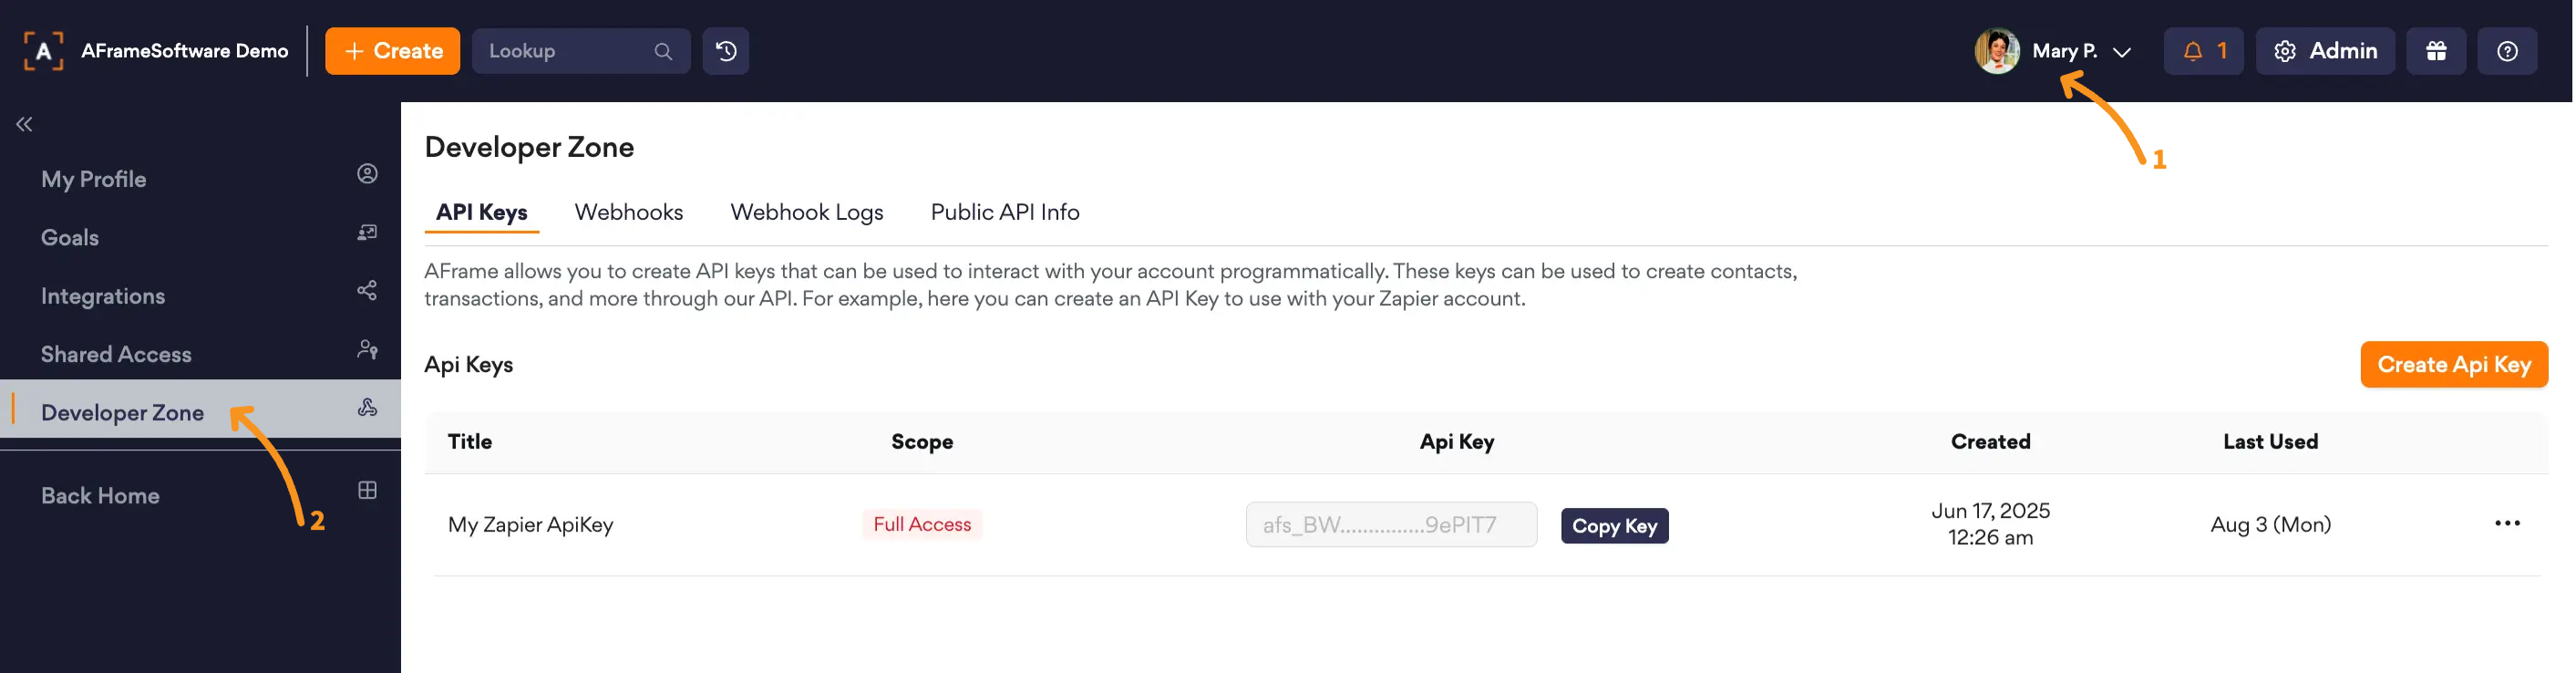The height and width of the screenshot is (673, 2576).
Task: Switch to the Webhook Logs tab
Action: coord(807,212)
